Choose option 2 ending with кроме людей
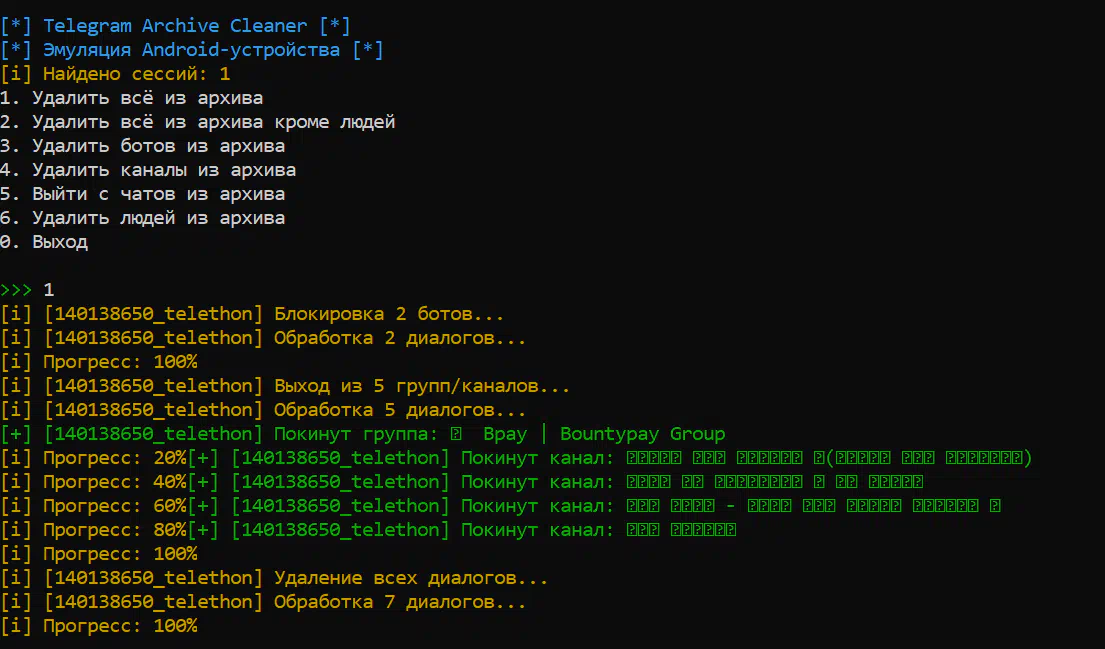Screen dimensions: 1105x649 pyautogui.click(x=197, y=122)
